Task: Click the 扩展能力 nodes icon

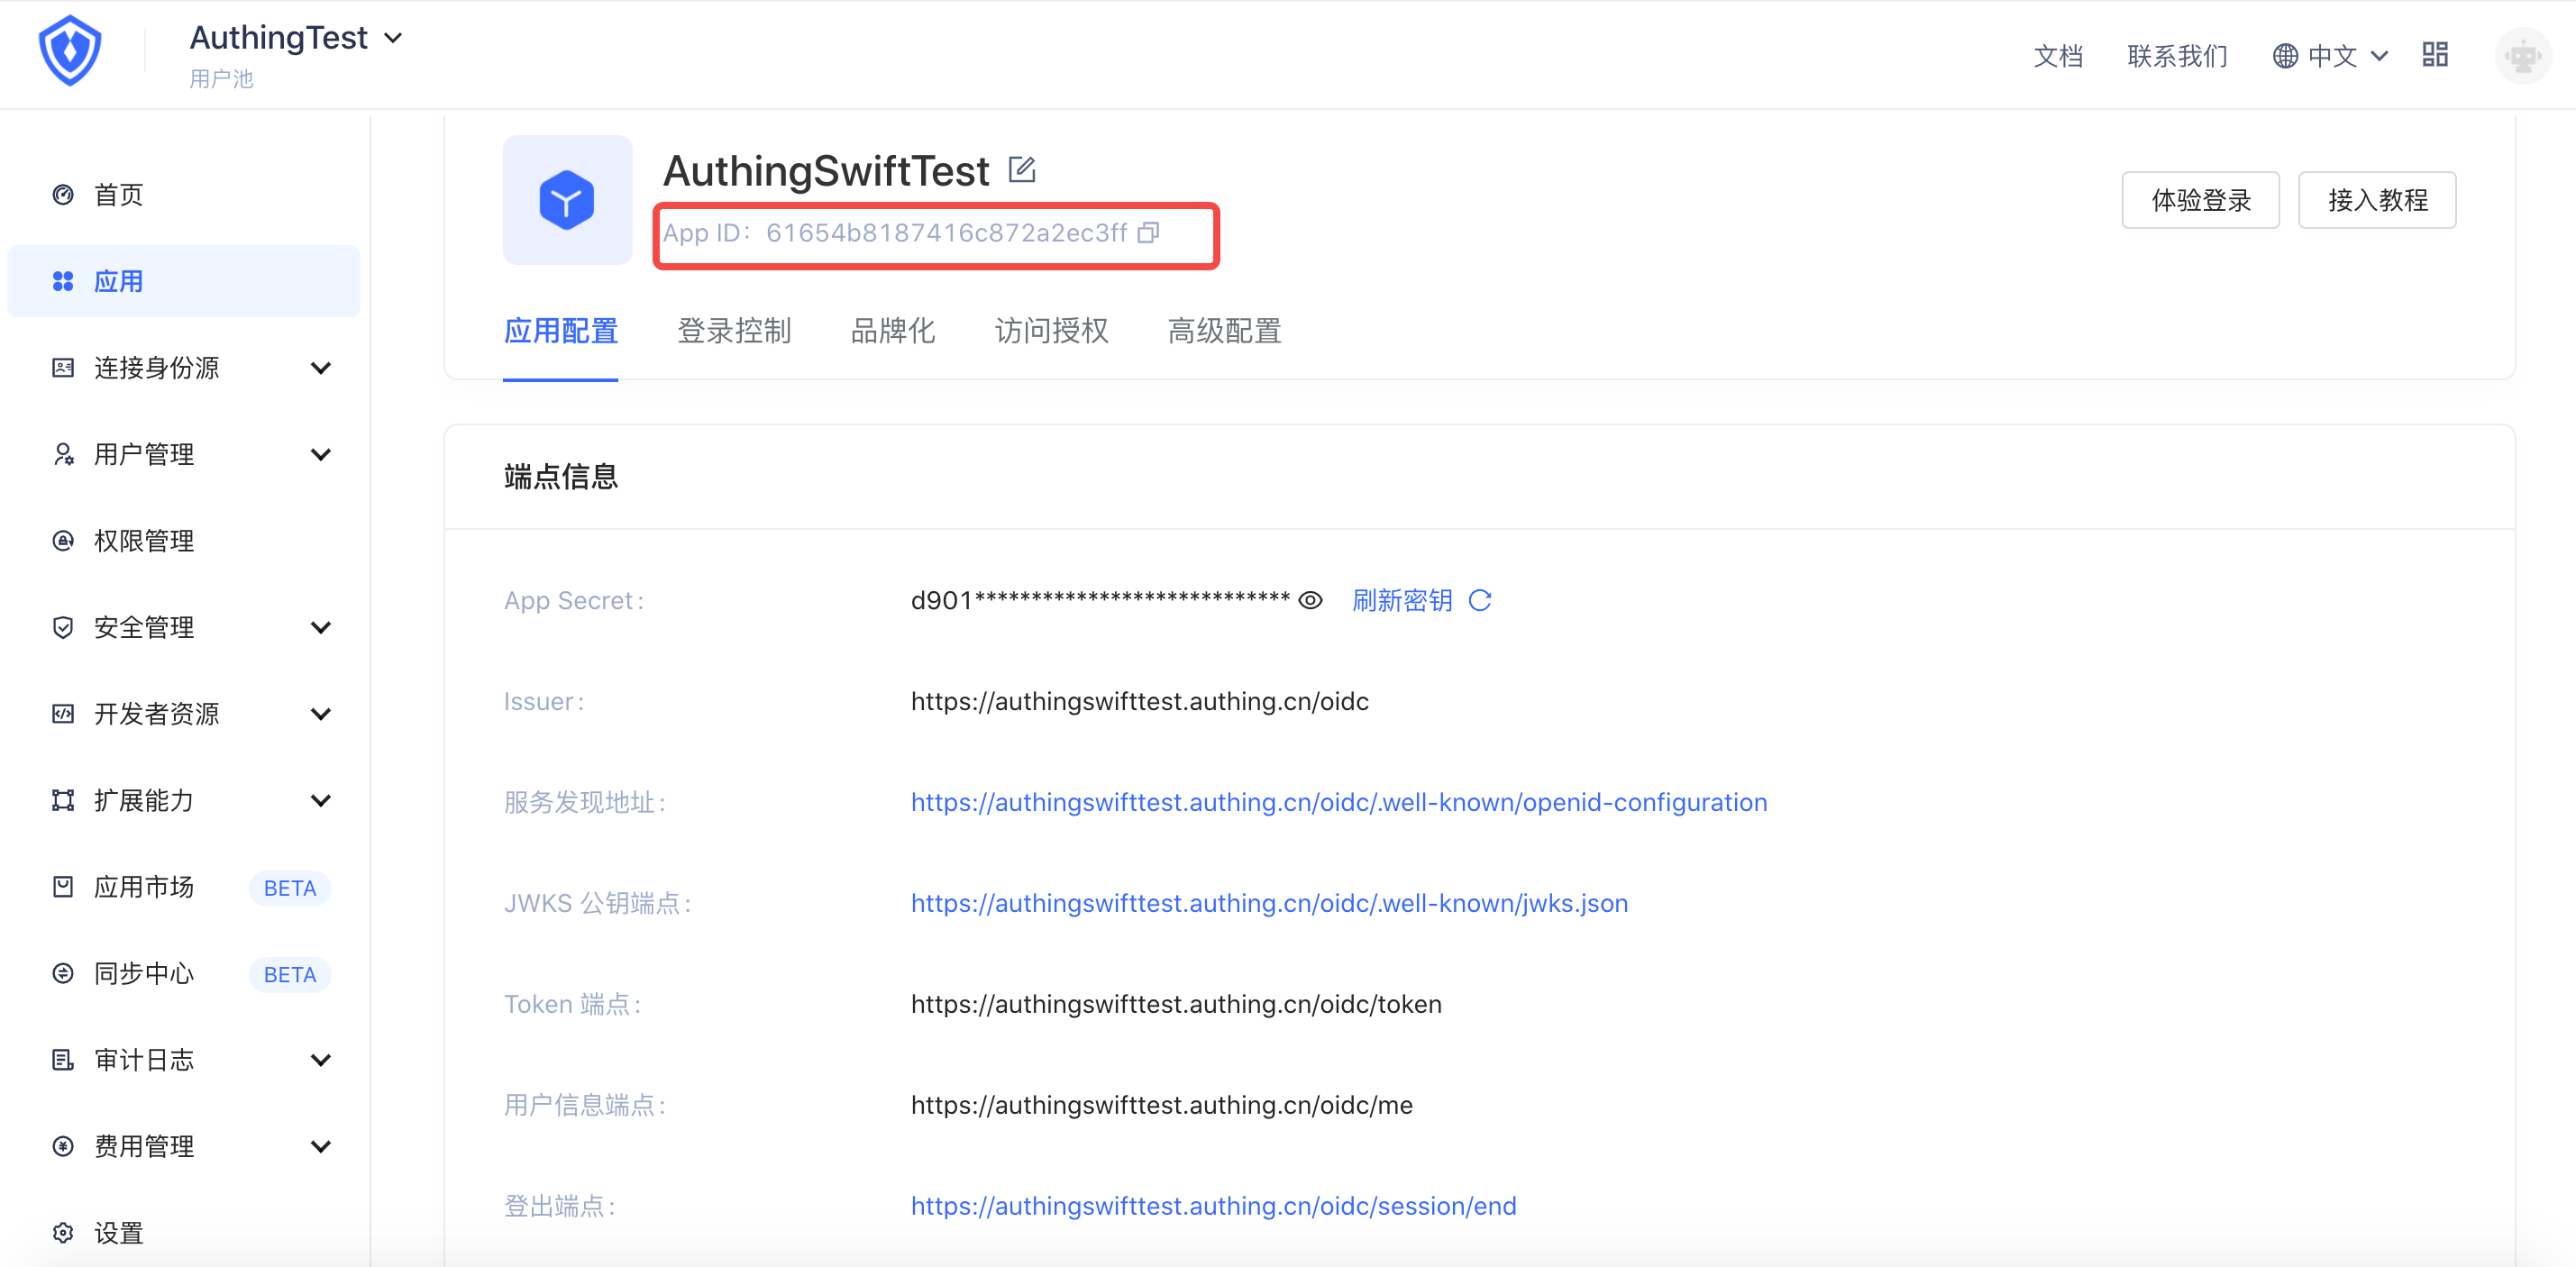Action: tap(63, 800)
